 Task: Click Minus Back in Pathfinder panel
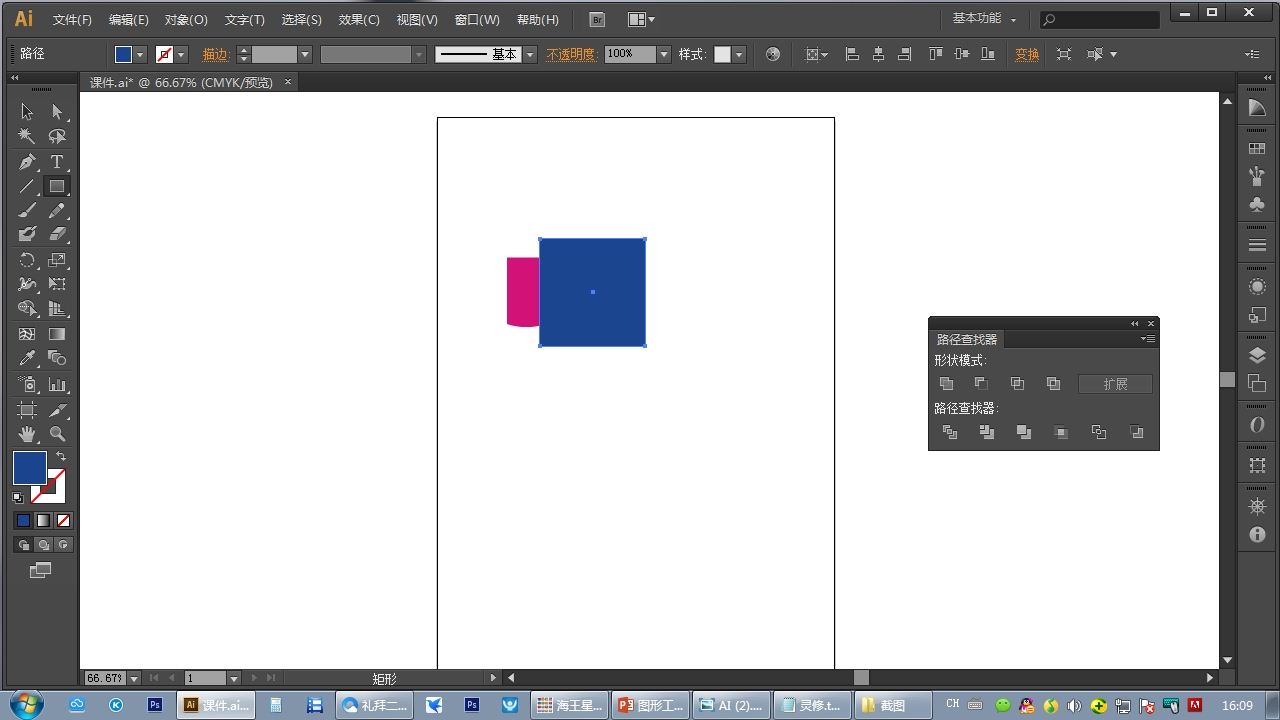[1136, 432]
